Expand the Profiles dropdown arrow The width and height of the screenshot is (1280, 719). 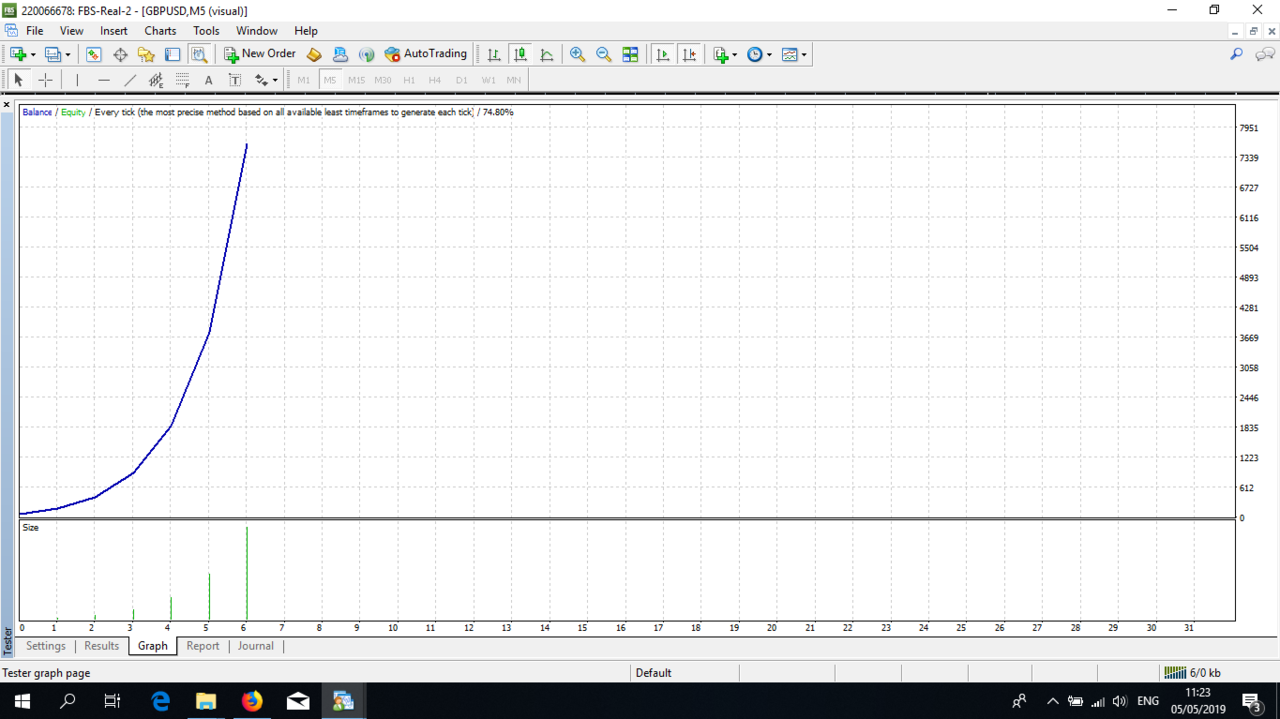68,55
